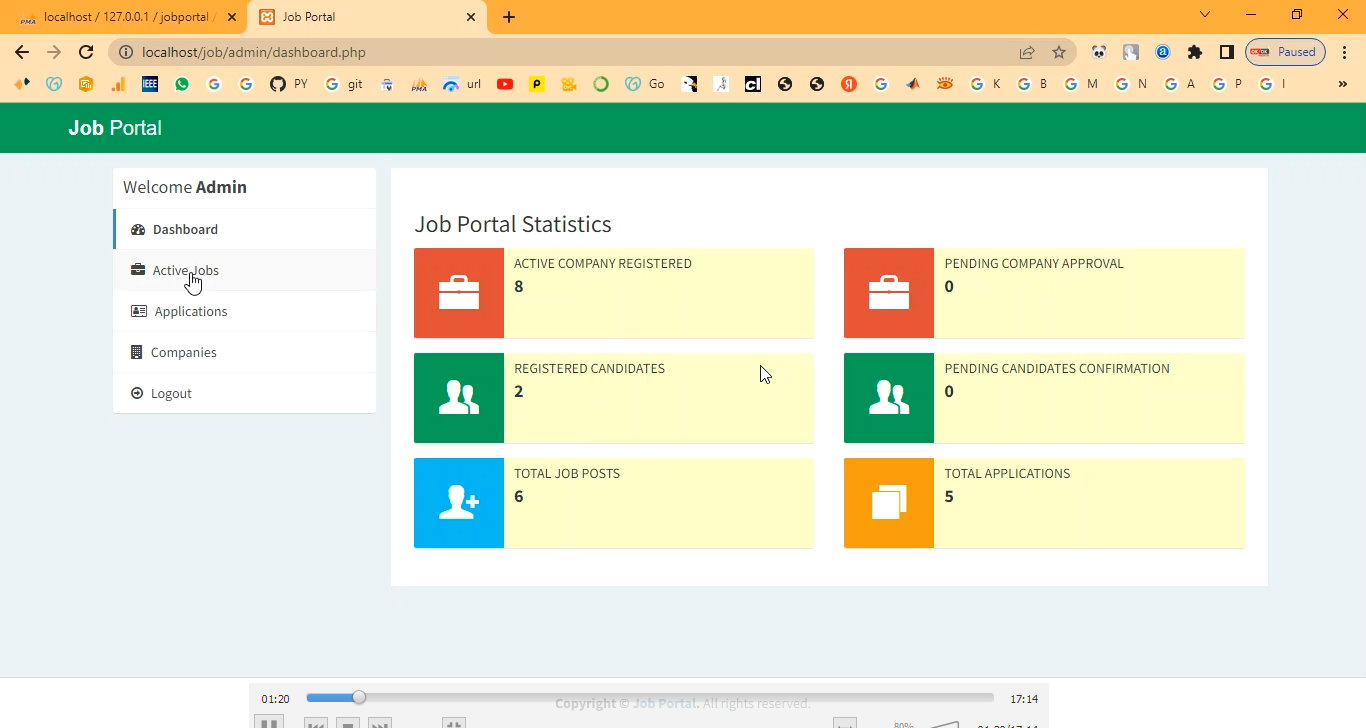Click the Pending Company Approval briefcase icon
Screen dimensions: 1366x728
(x=888, y=293)
